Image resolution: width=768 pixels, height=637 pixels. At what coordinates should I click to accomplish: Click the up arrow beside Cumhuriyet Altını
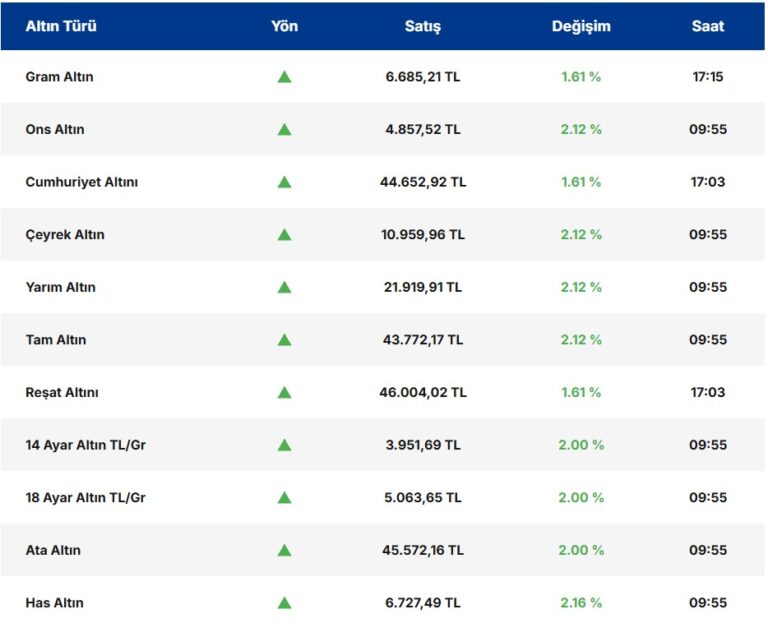click(284, 182)
